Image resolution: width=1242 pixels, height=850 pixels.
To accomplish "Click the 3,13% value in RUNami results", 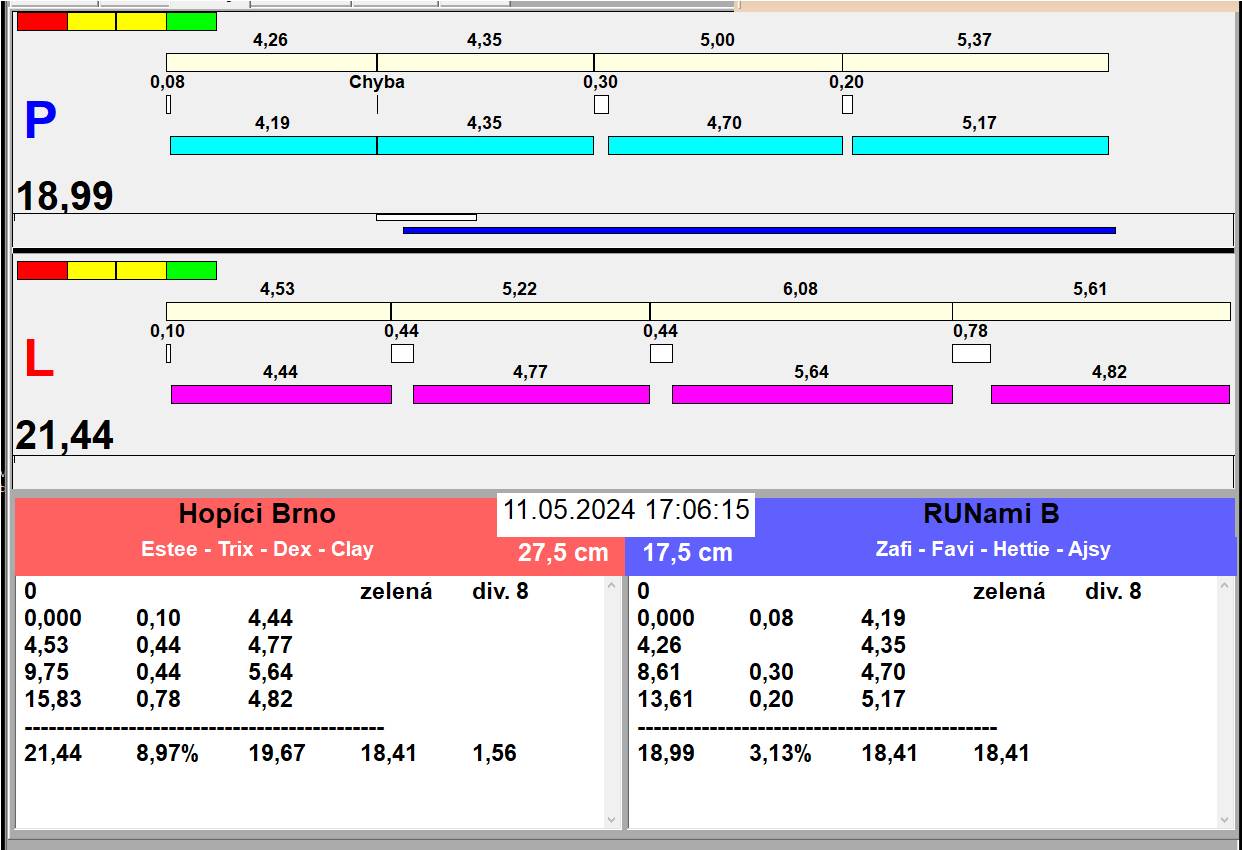I will 780,753.
